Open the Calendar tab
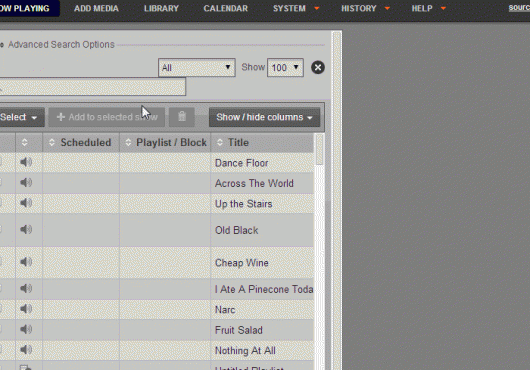 point(225,8)
